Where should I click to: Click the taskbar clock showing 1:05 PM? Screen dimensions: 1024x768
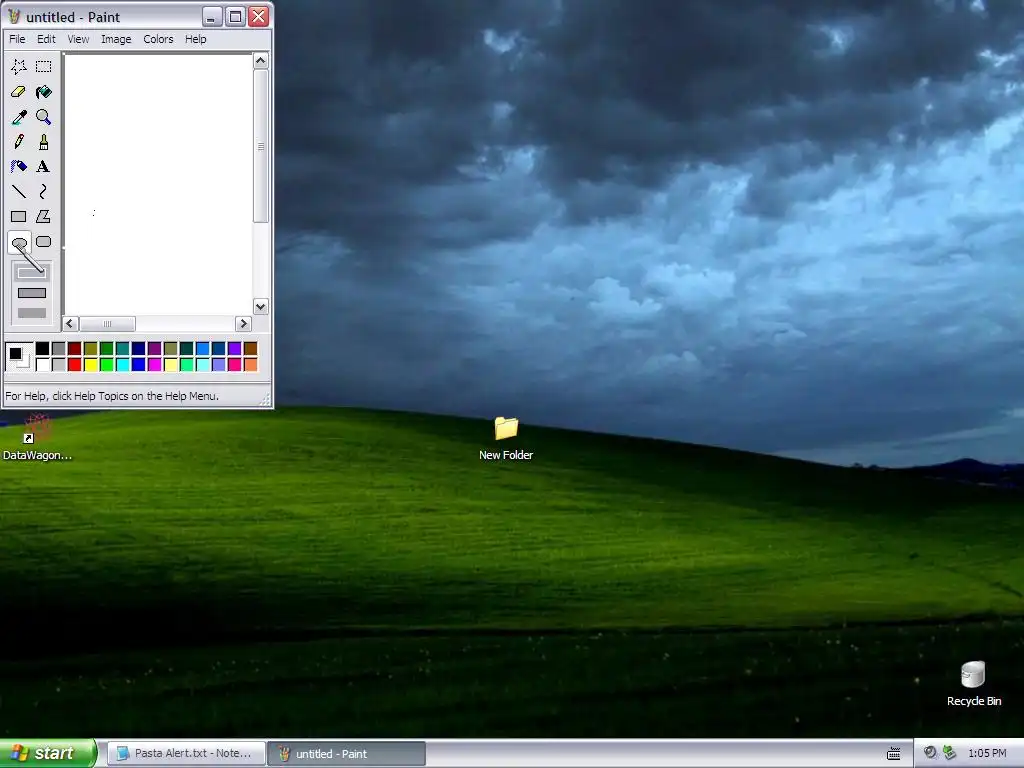pyautogui.click(x=987, y=754)
